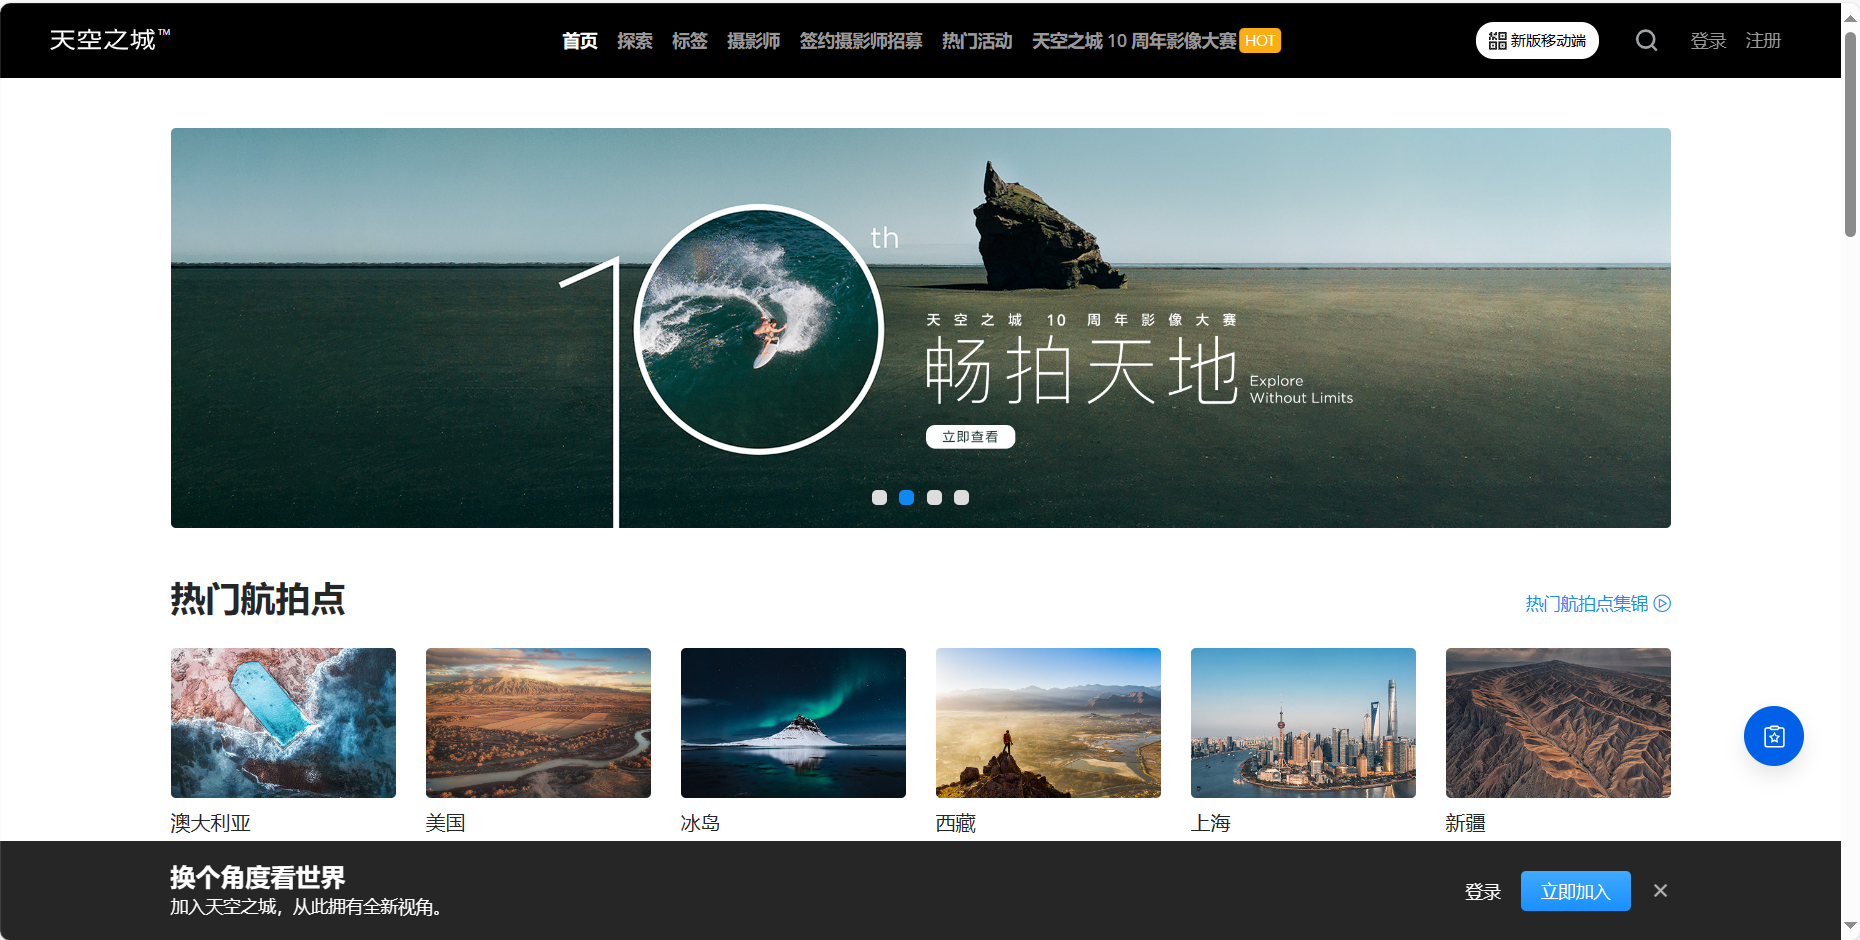The width and height of the screenshot is (1860, 940).
Task: Go to 标签 in navigation
Action: [689, 41]
